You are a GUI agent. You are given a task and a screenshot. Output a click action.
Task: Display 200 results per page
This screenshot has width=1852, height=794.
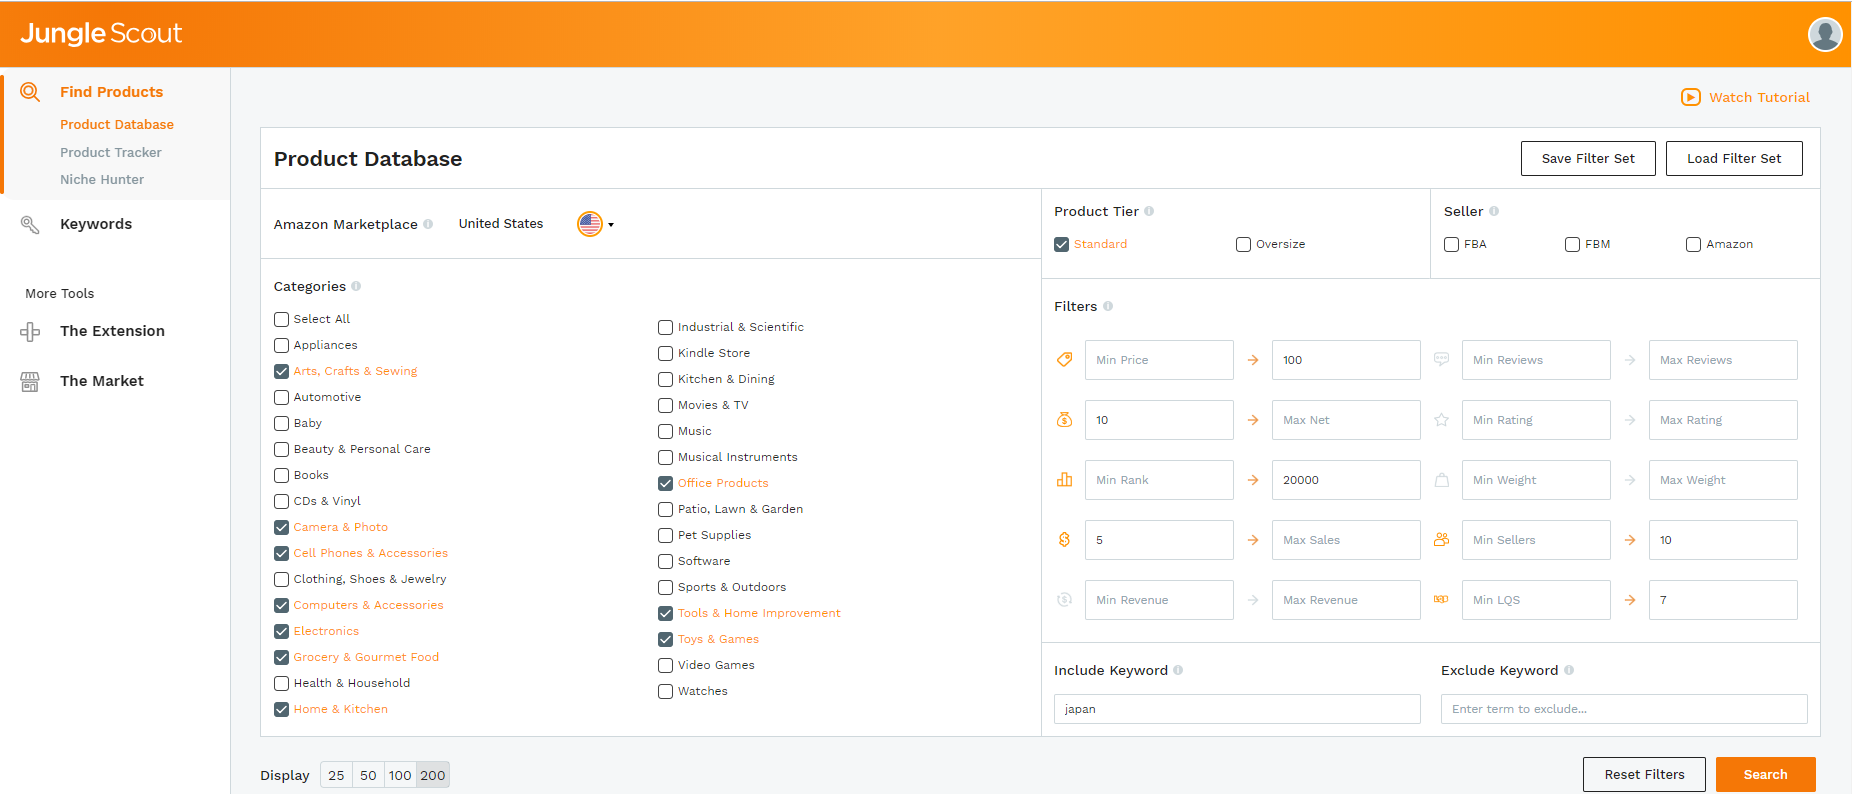click(x=433, y=775)
